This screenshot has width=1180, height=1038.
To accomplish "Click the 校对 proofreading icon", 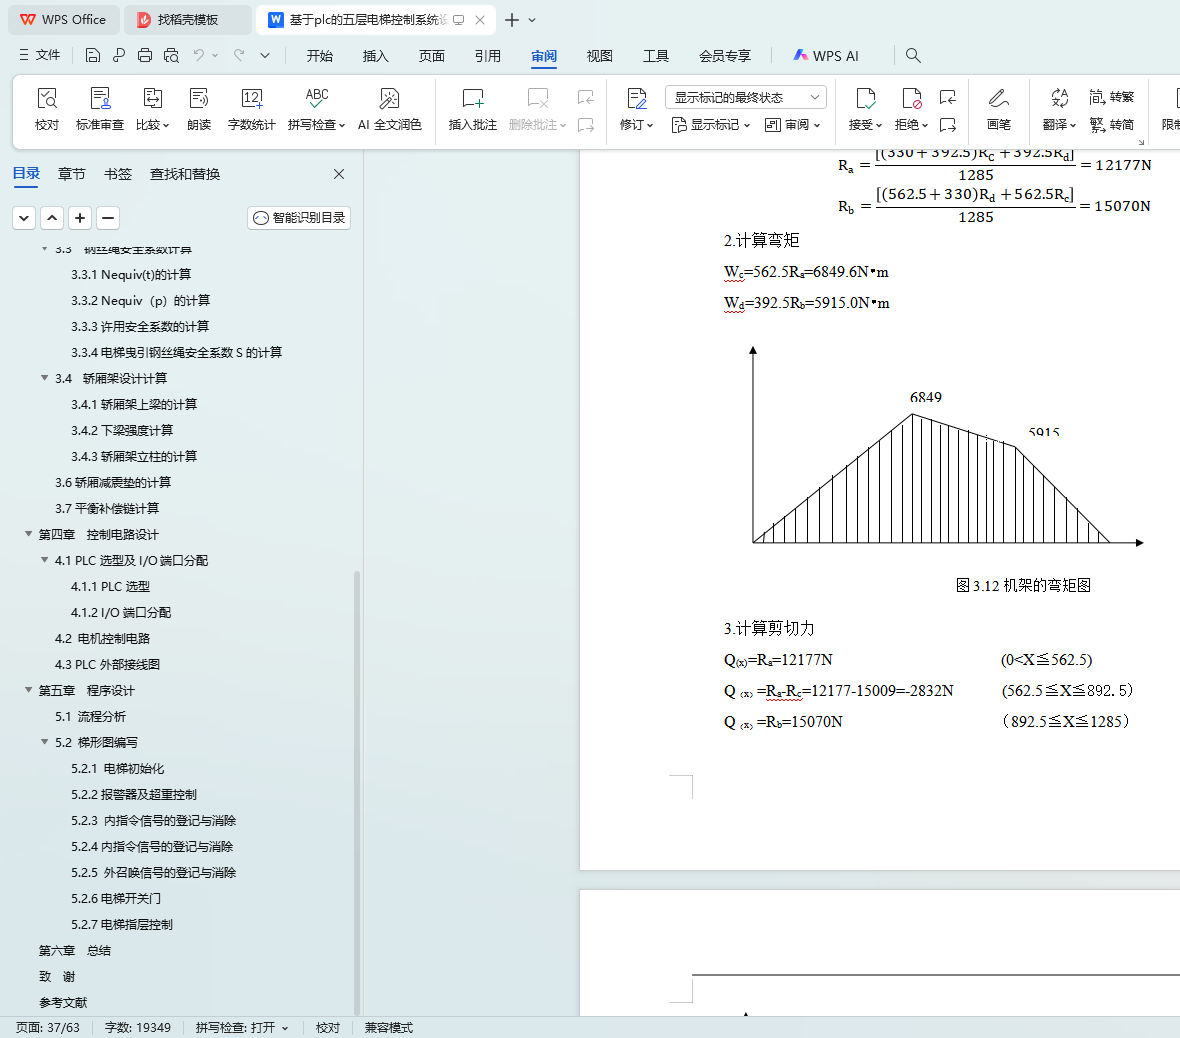I will coord(47,109).
